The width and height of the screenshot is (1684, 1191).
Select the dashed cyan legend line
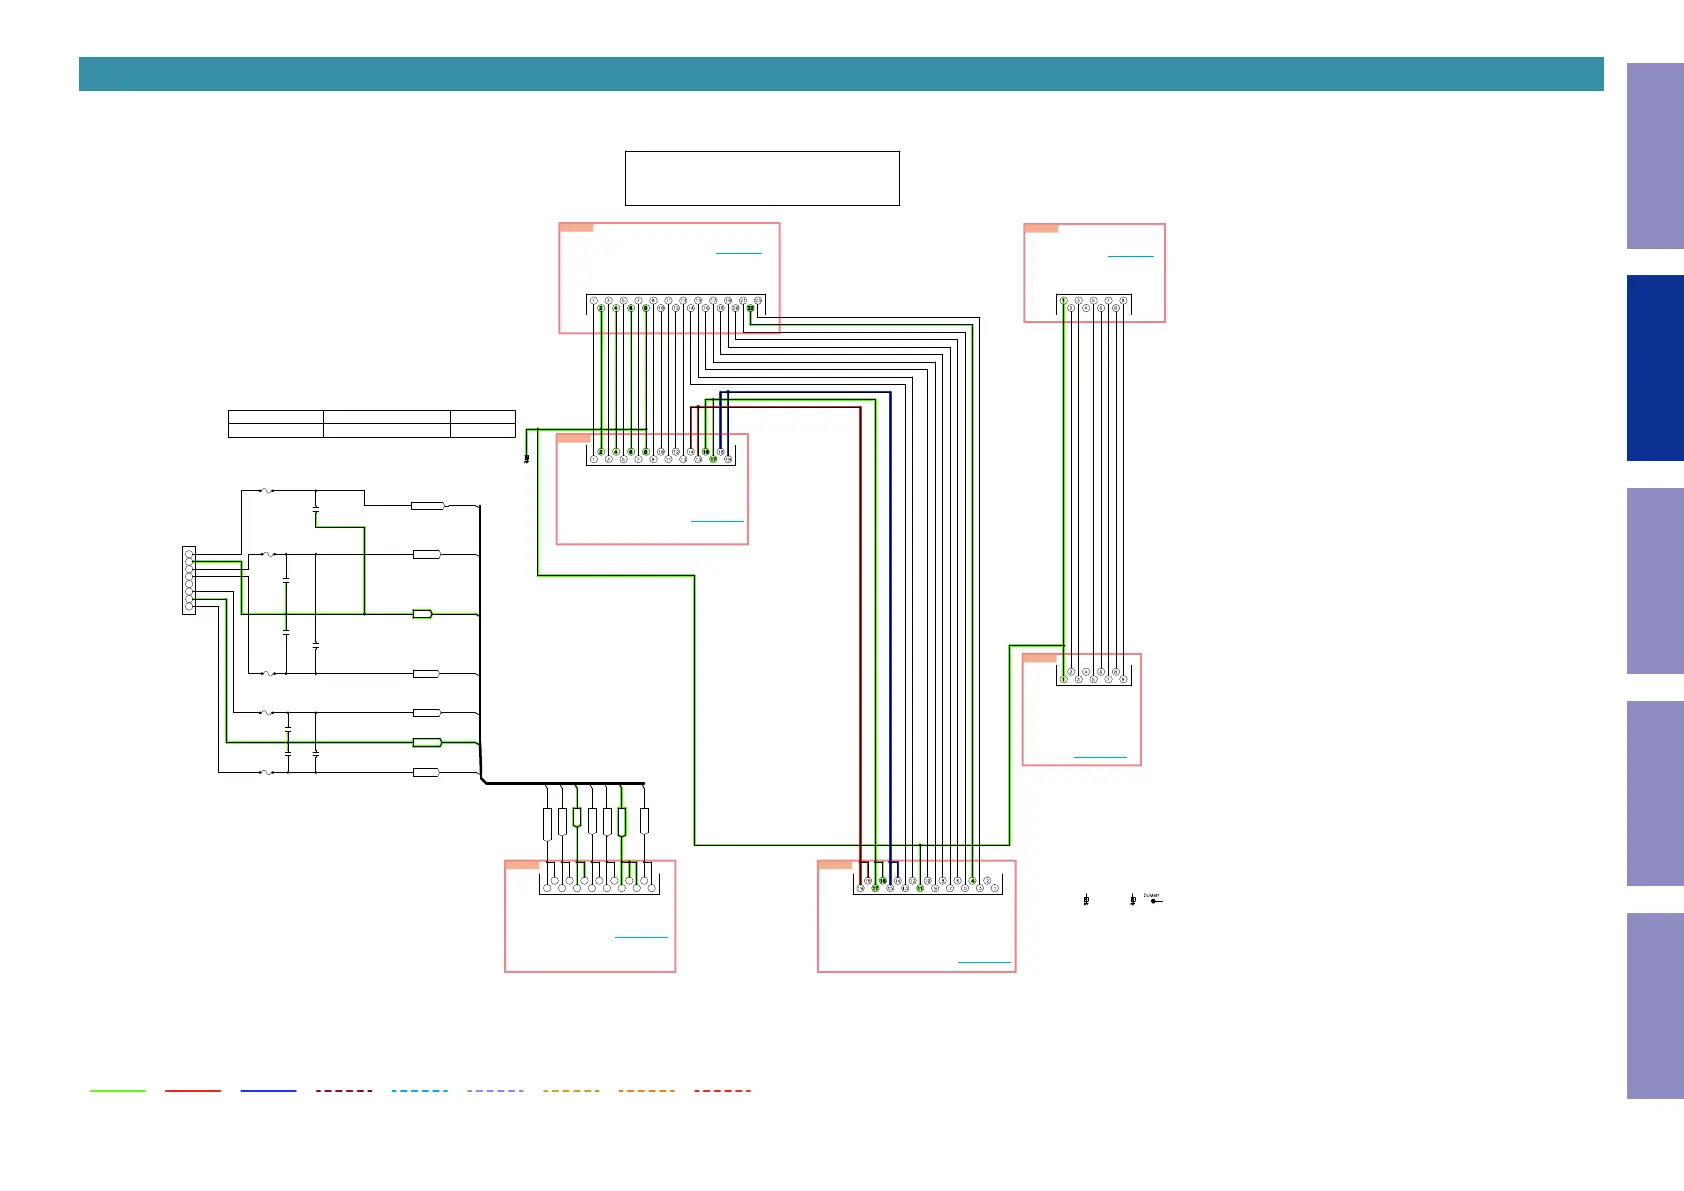(x=419, y=1090)
